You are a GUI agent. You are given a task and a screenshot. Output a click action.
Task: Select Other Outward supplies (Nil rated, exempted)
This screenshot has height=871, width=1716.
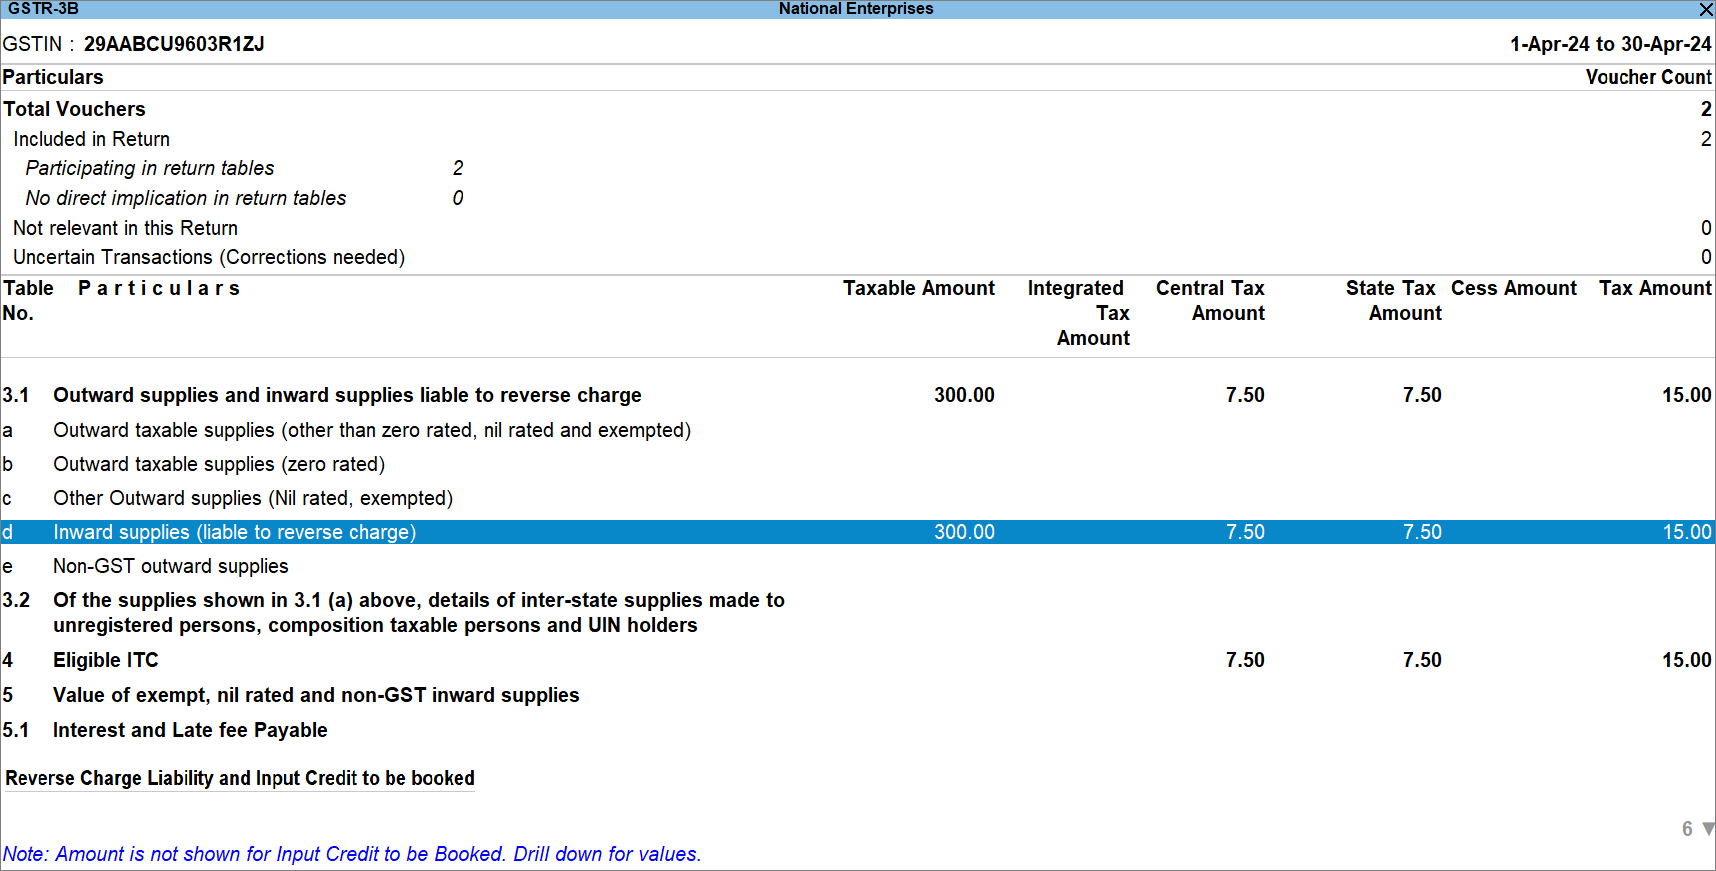click(x=253, y=498)
